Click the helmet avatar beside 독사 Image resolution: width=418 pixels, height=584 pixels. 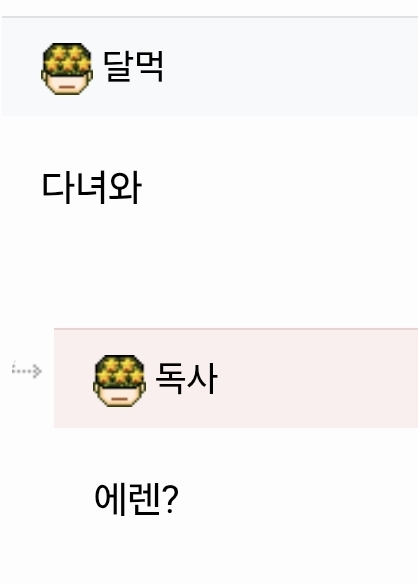[119, 381]
